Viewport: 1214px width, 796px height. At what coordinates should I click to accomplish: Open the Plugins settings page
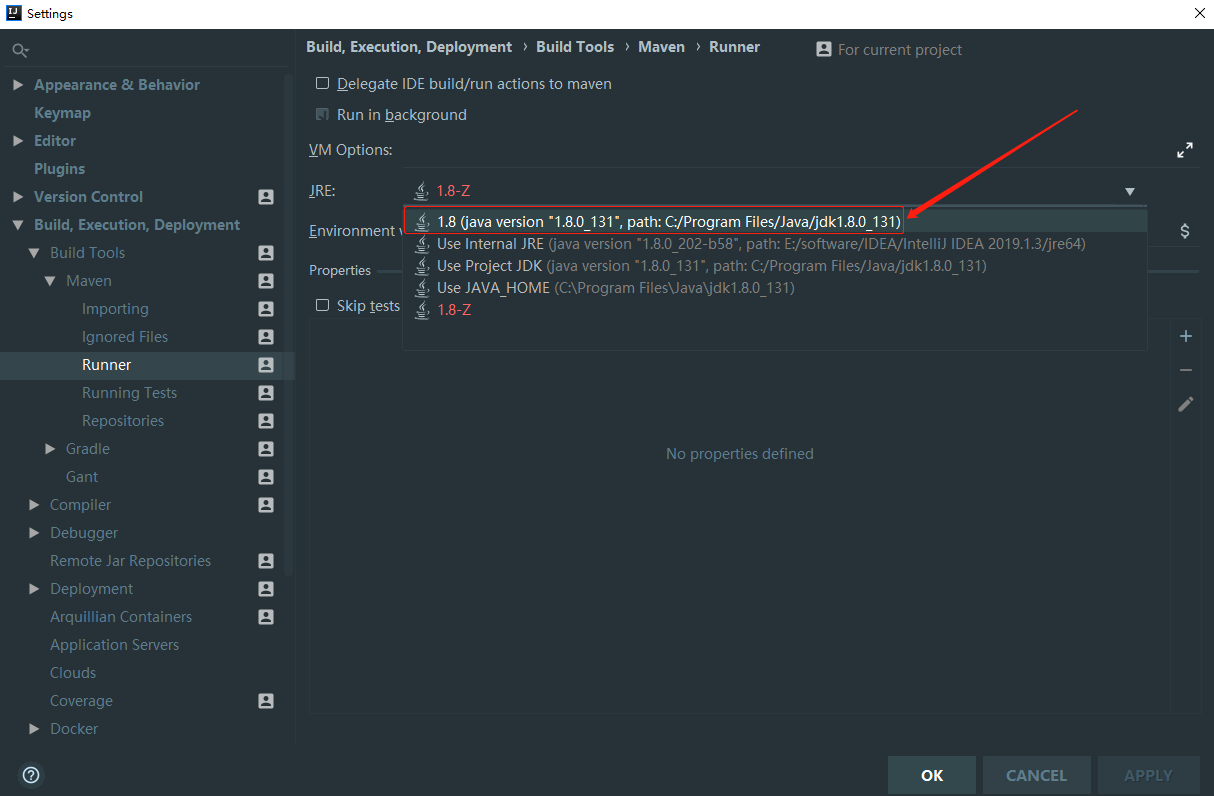point(59,169)
